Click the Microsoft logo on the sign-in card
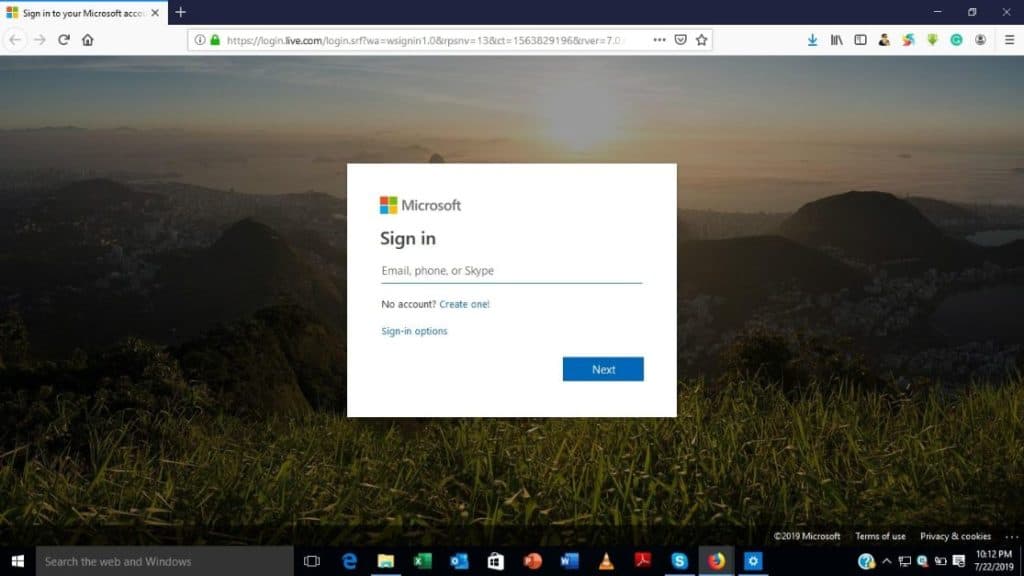 pyautogui.click(x=421, y=205)
